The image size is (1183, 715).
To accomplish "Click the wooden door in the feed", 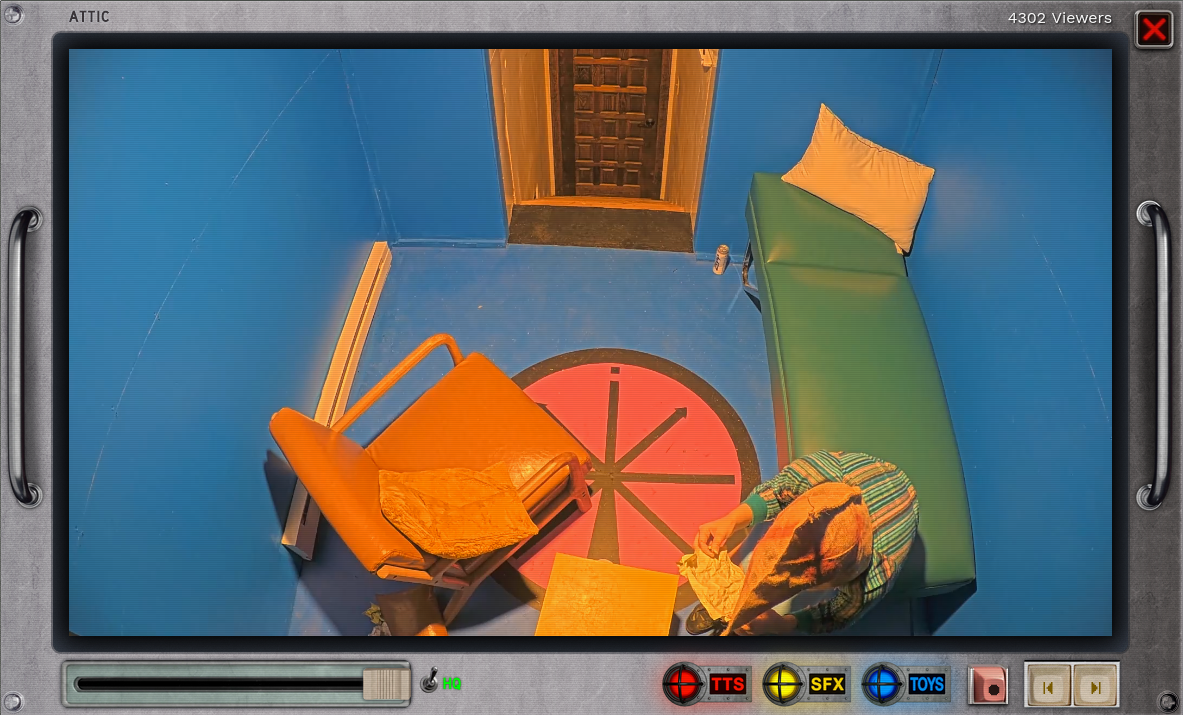I will 611,123.
